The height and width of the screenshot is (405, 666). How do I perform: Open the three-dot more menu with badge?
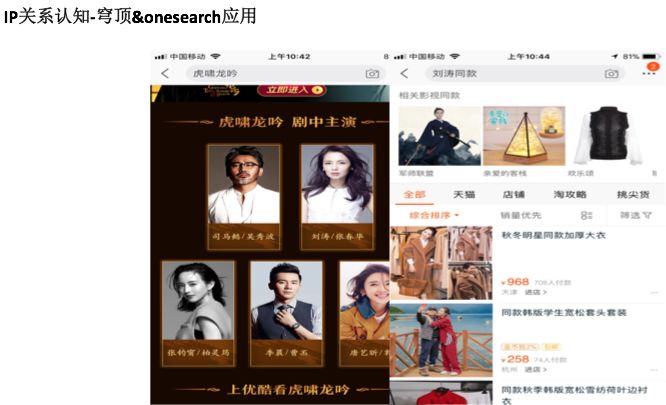coord(649,73)
